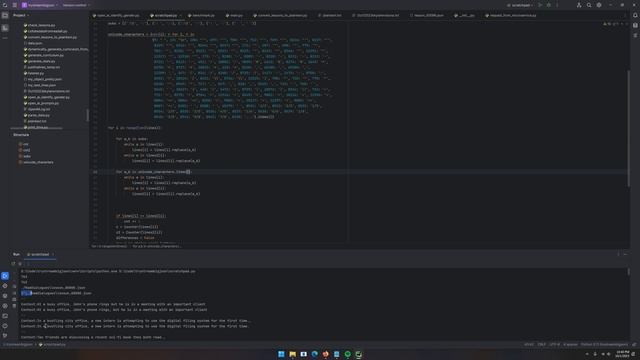The image size is (640, 360).
Task: Open IDE settings gear in title bar
Action: 599,5
